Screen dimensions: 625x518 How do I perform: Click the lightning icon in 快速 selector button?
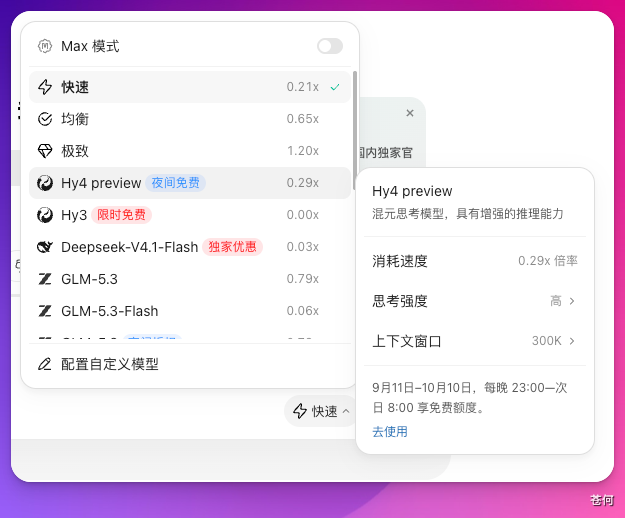(300, 411)
